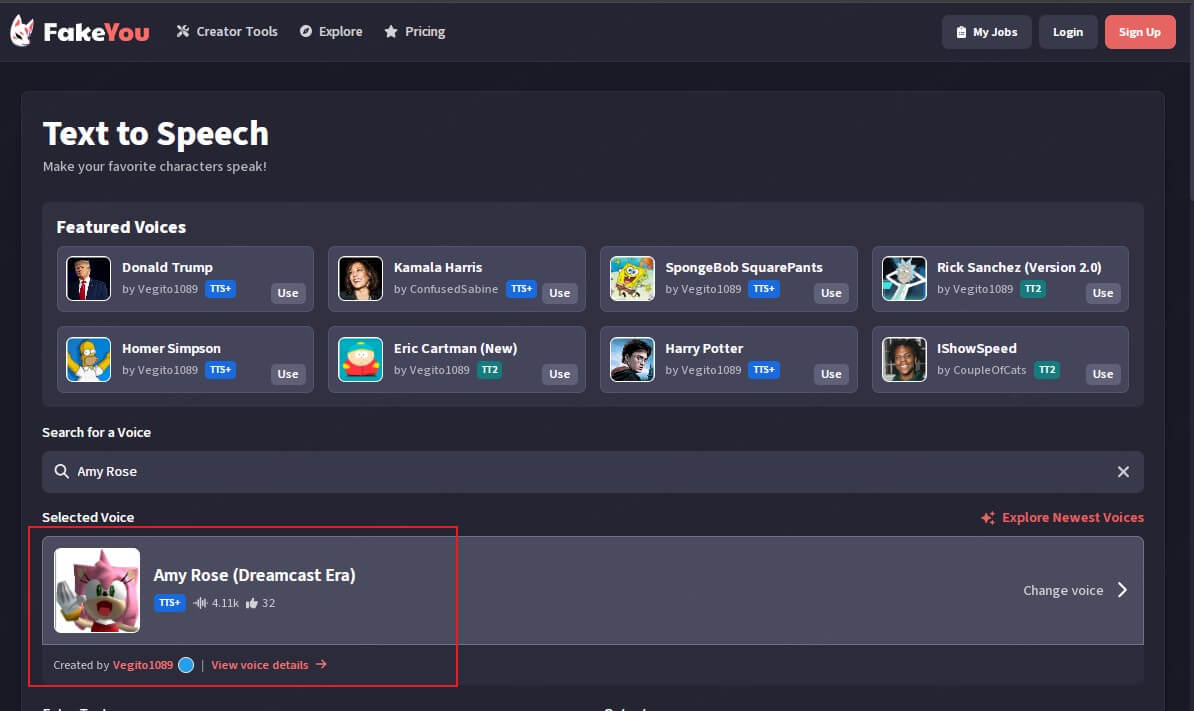This screenshot has width=1194, height=711.
Task: Open the Explore menu
Action: coord(331,31)
